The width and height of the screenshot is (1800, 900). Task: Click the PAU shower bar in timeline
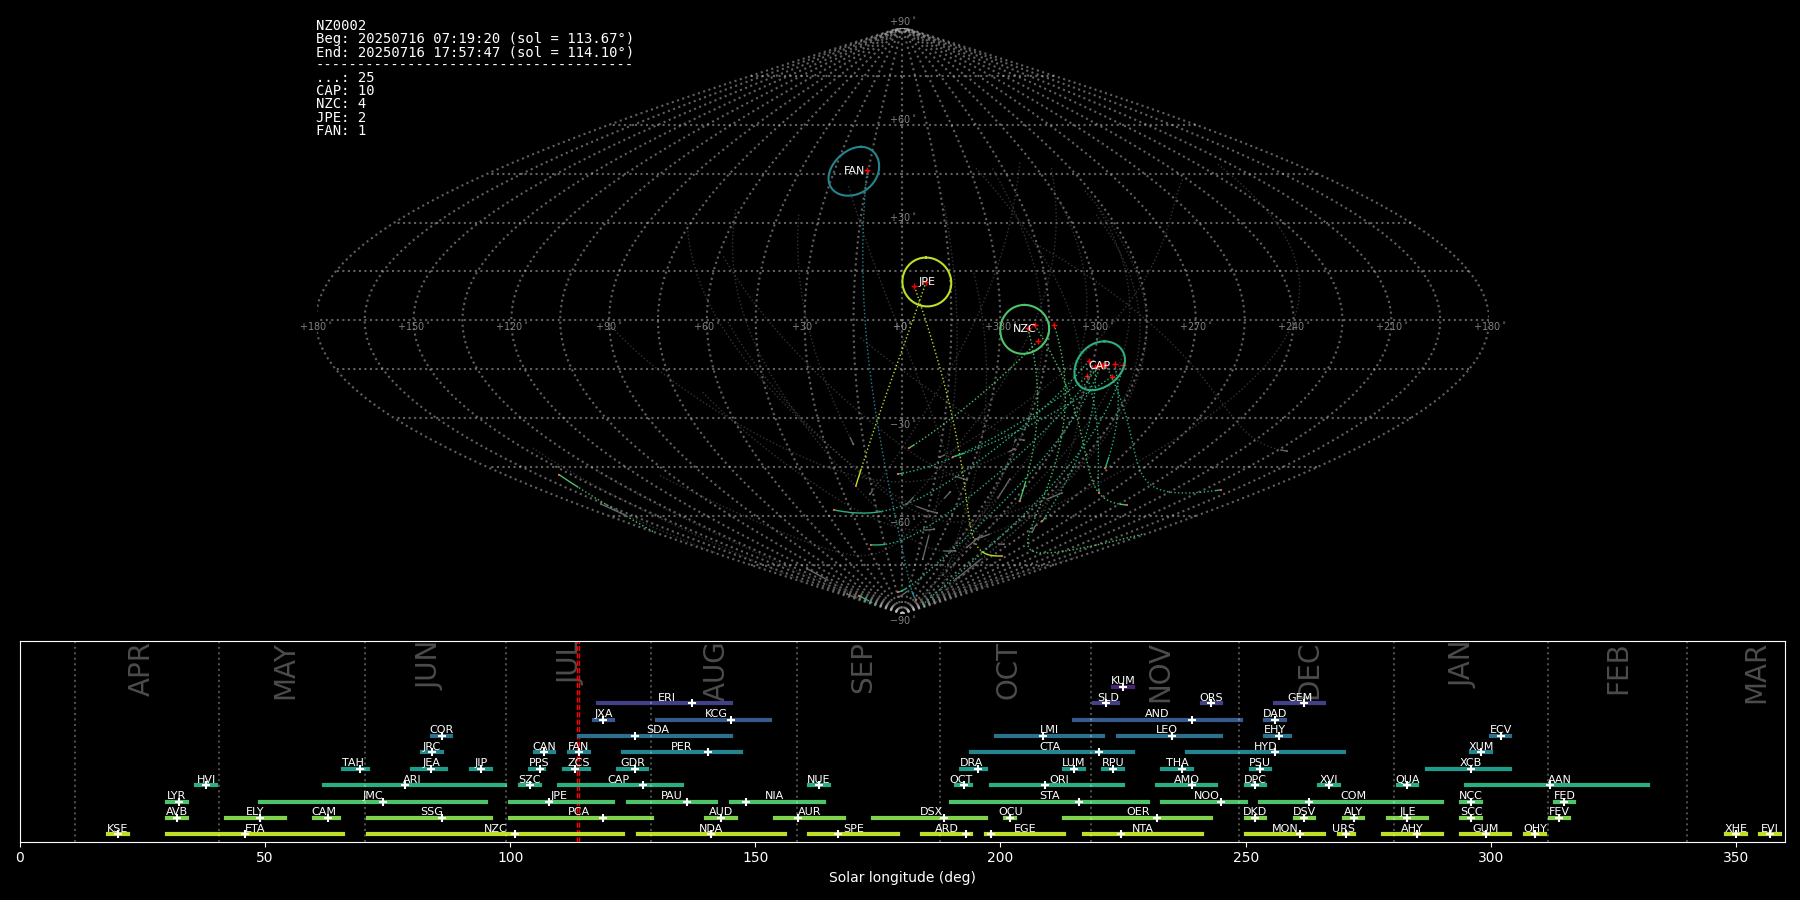point(672,802)
